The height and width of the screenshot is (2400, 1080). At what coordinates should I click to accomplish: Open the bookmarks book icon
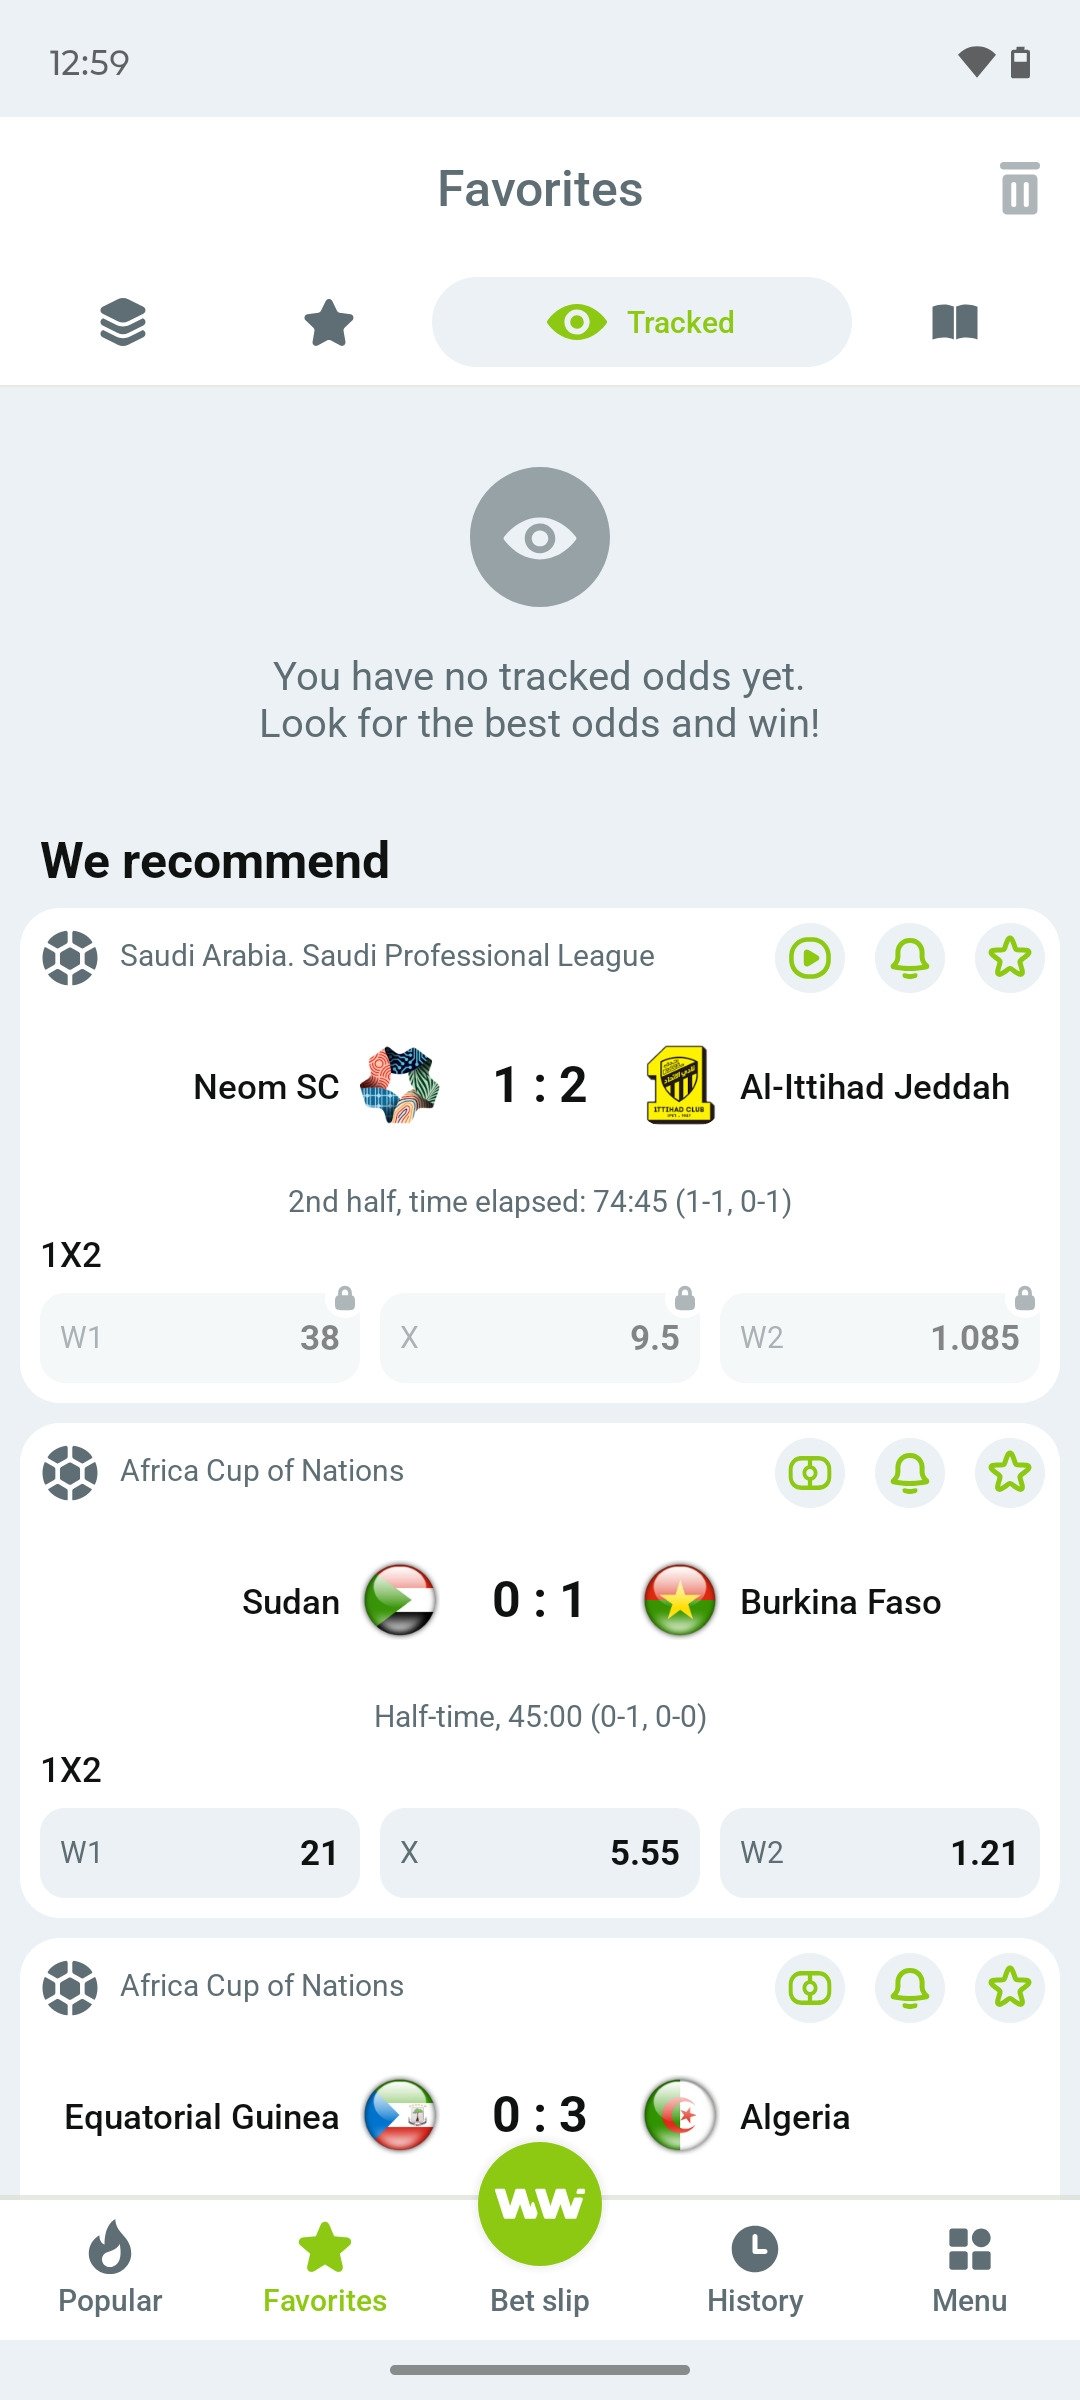(957, 321)
